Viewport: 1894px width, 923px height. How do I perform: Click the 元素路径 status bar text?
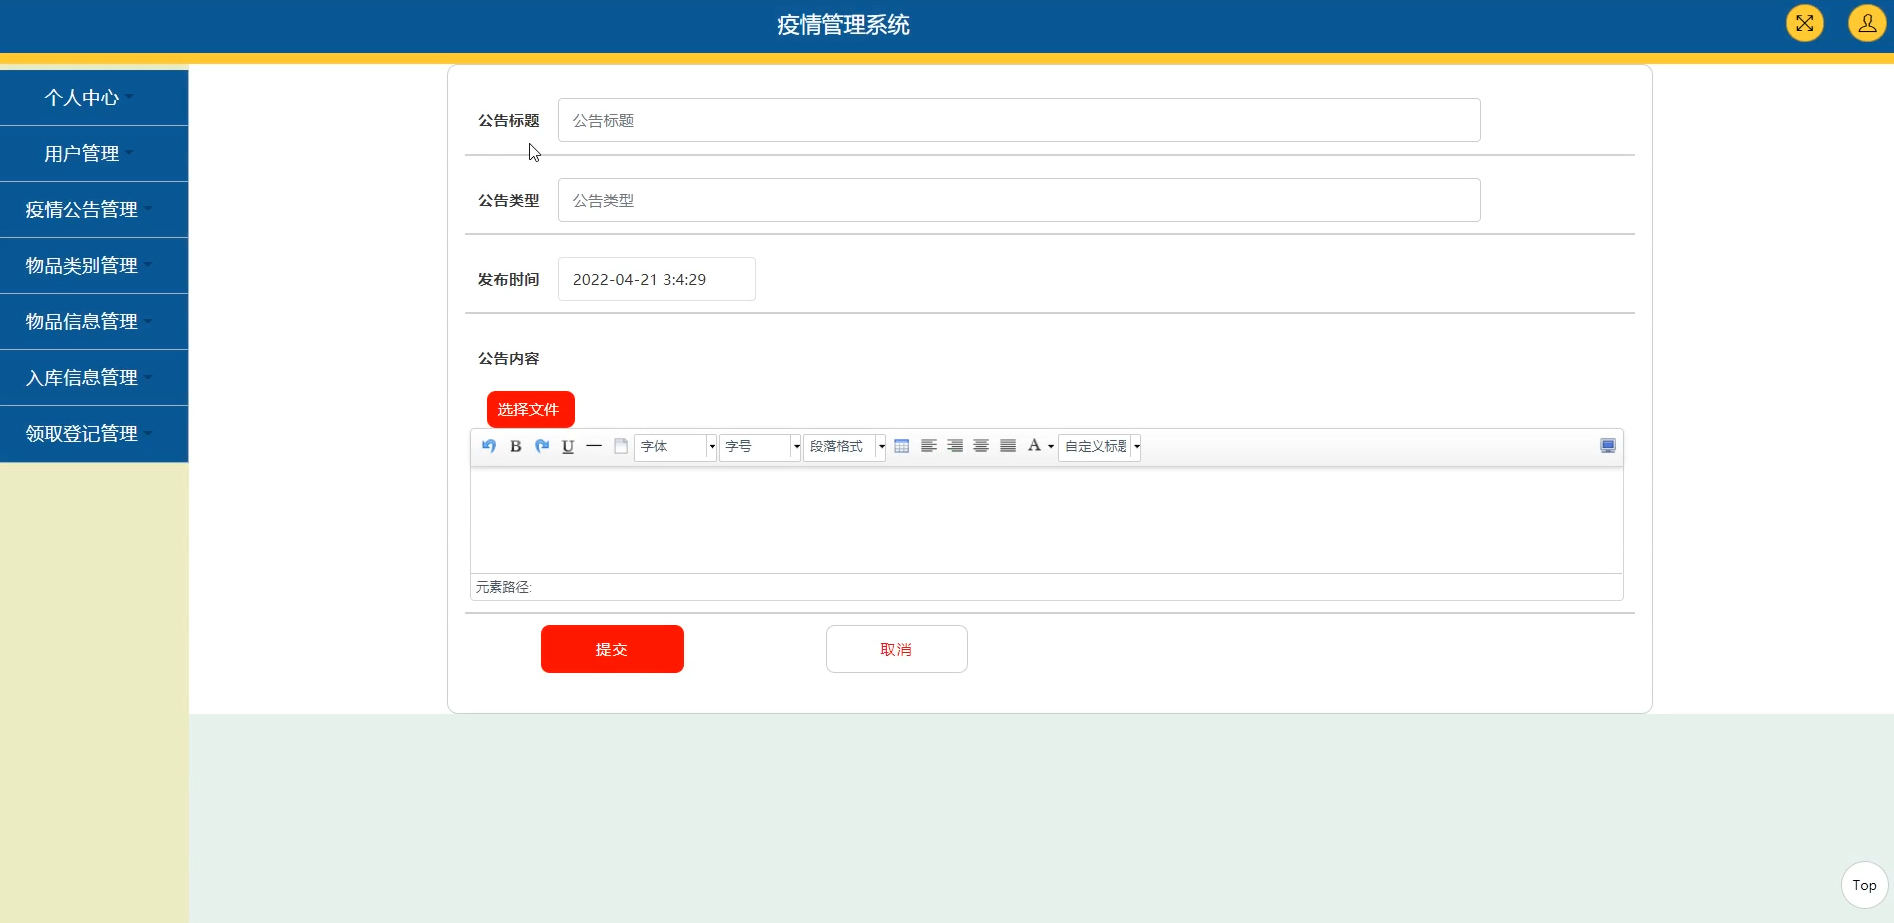(x=503, y=587)
